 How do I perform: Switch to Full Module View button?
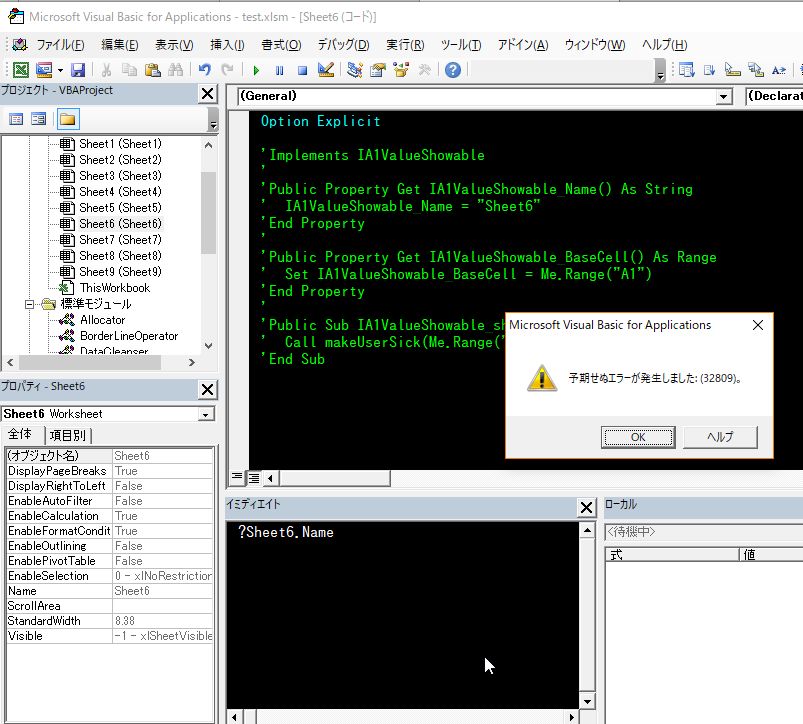(253, 478)
